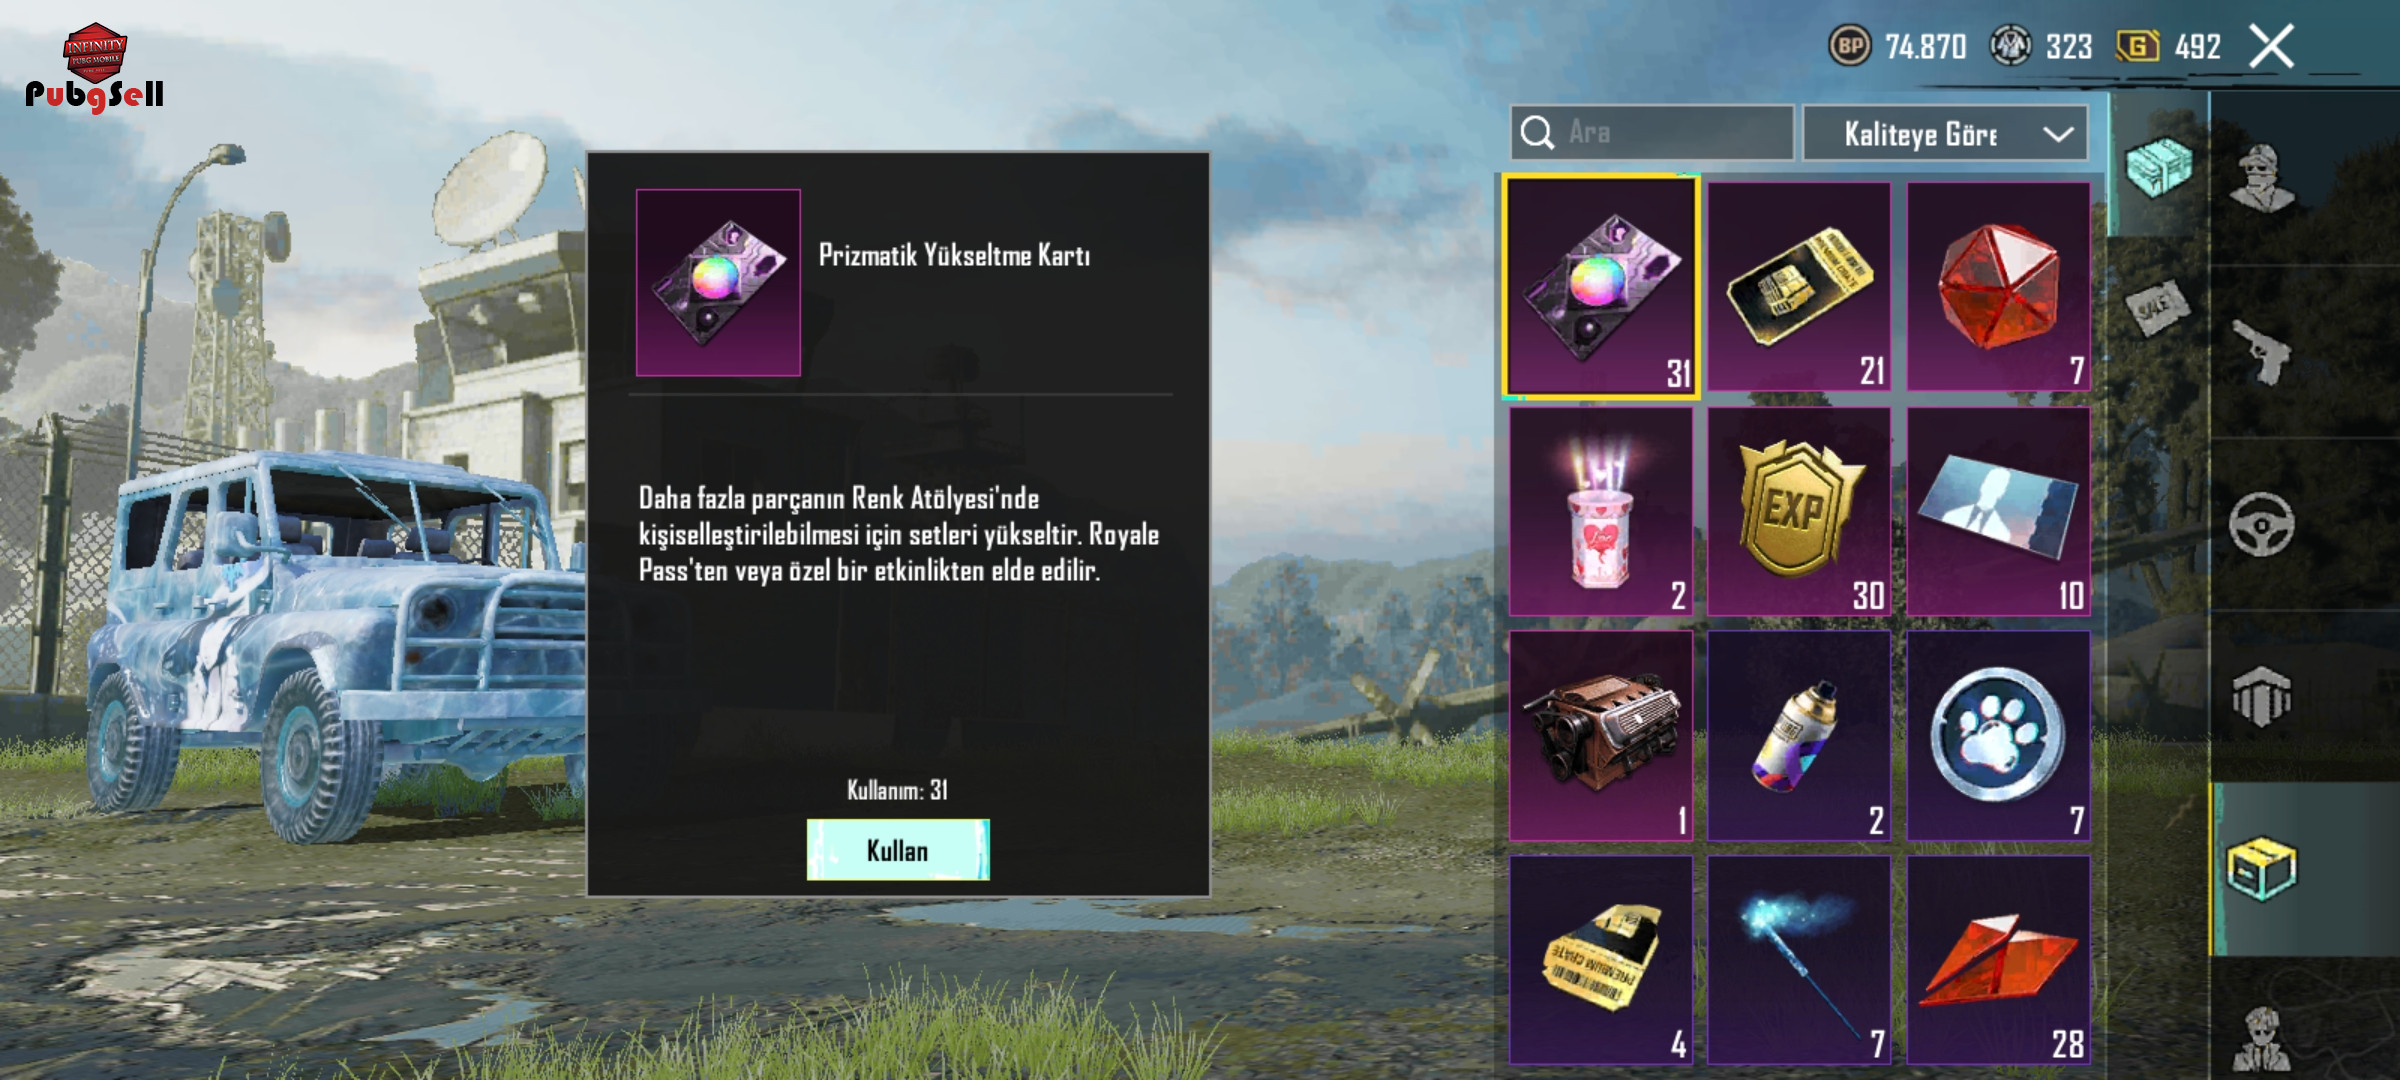This screenshot has width=2400, height=1080.
Task: Select the red gem item with count 7
Action: (x=1998, y=287)
